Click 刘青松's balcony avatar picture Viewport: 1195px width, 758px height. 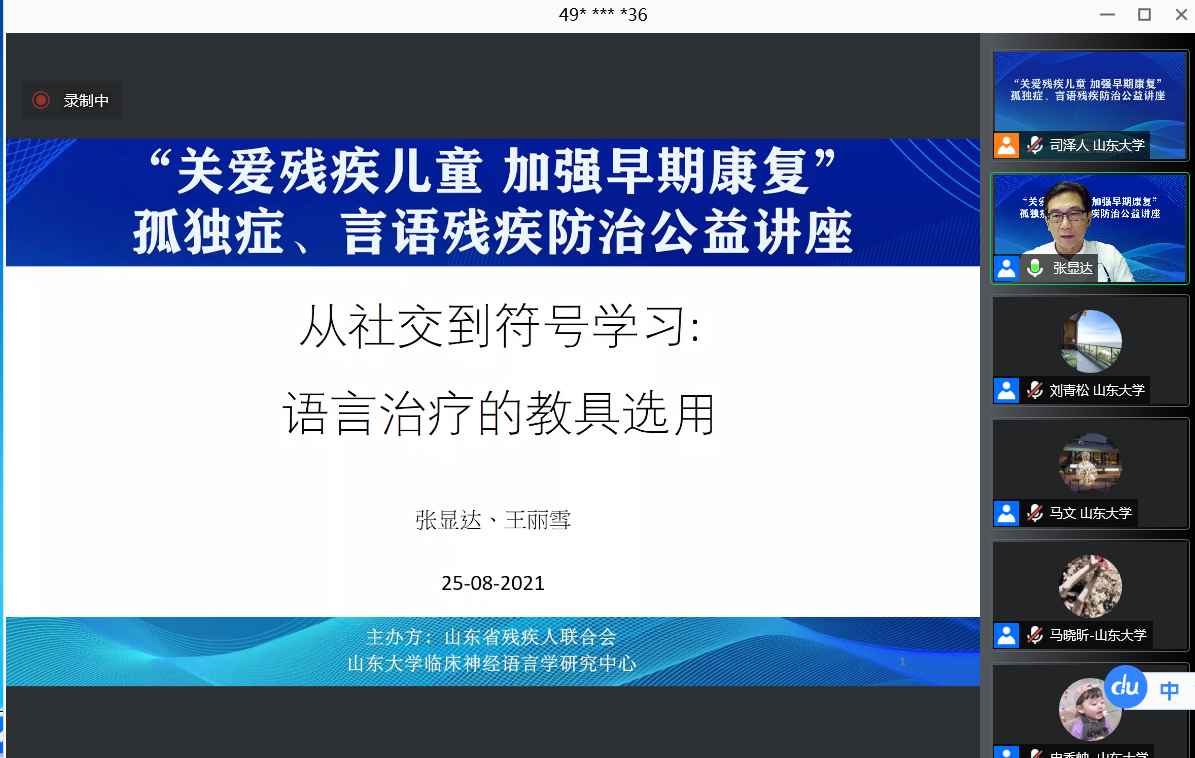coord(1090,341)
